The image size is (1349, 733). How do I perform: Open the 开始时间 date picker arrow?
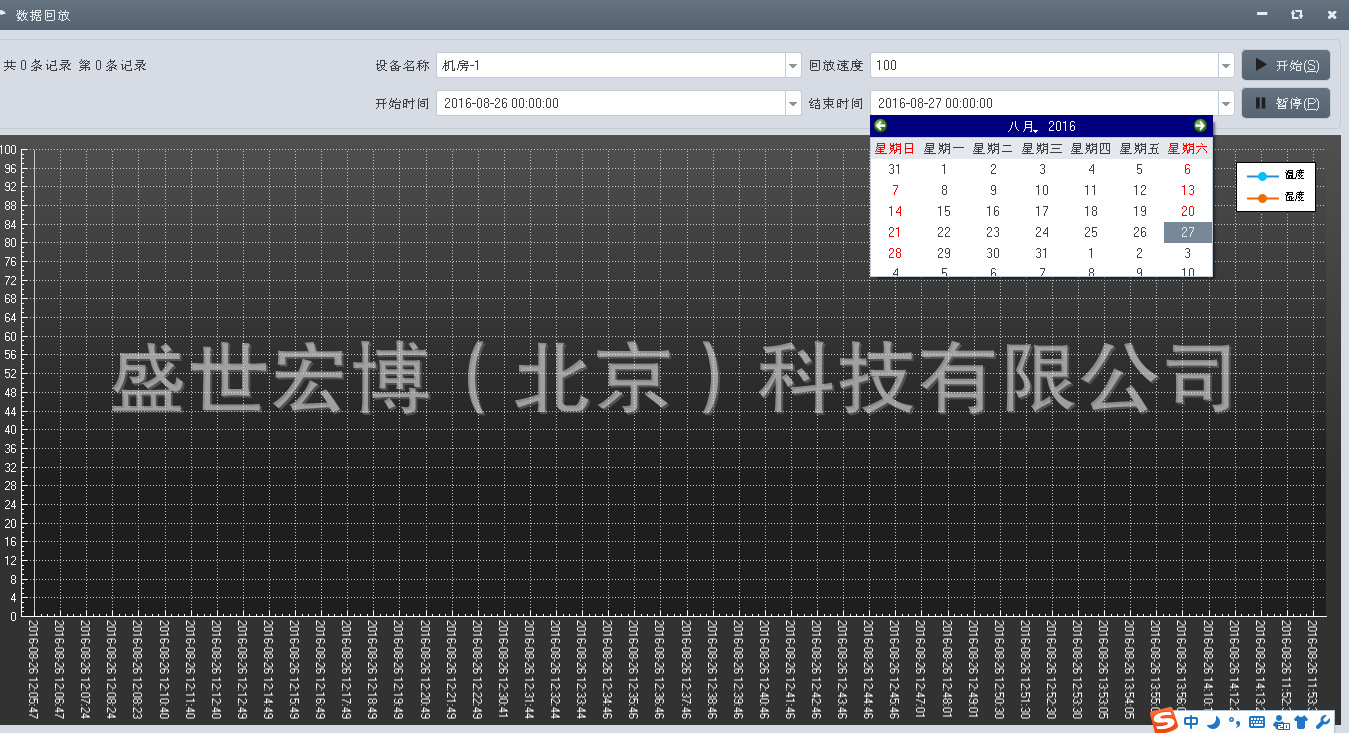(x=793, y=103)
